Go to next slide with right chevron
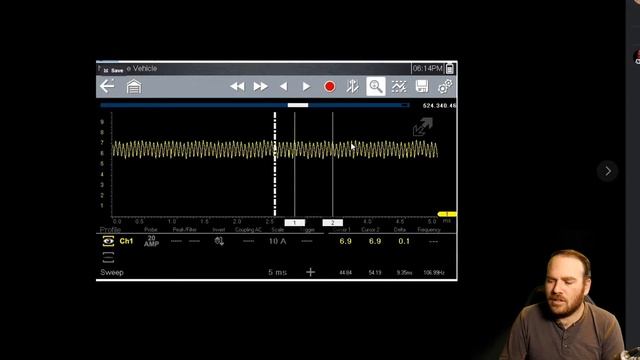The image size is (640, 360). click(x=608, y=171)
